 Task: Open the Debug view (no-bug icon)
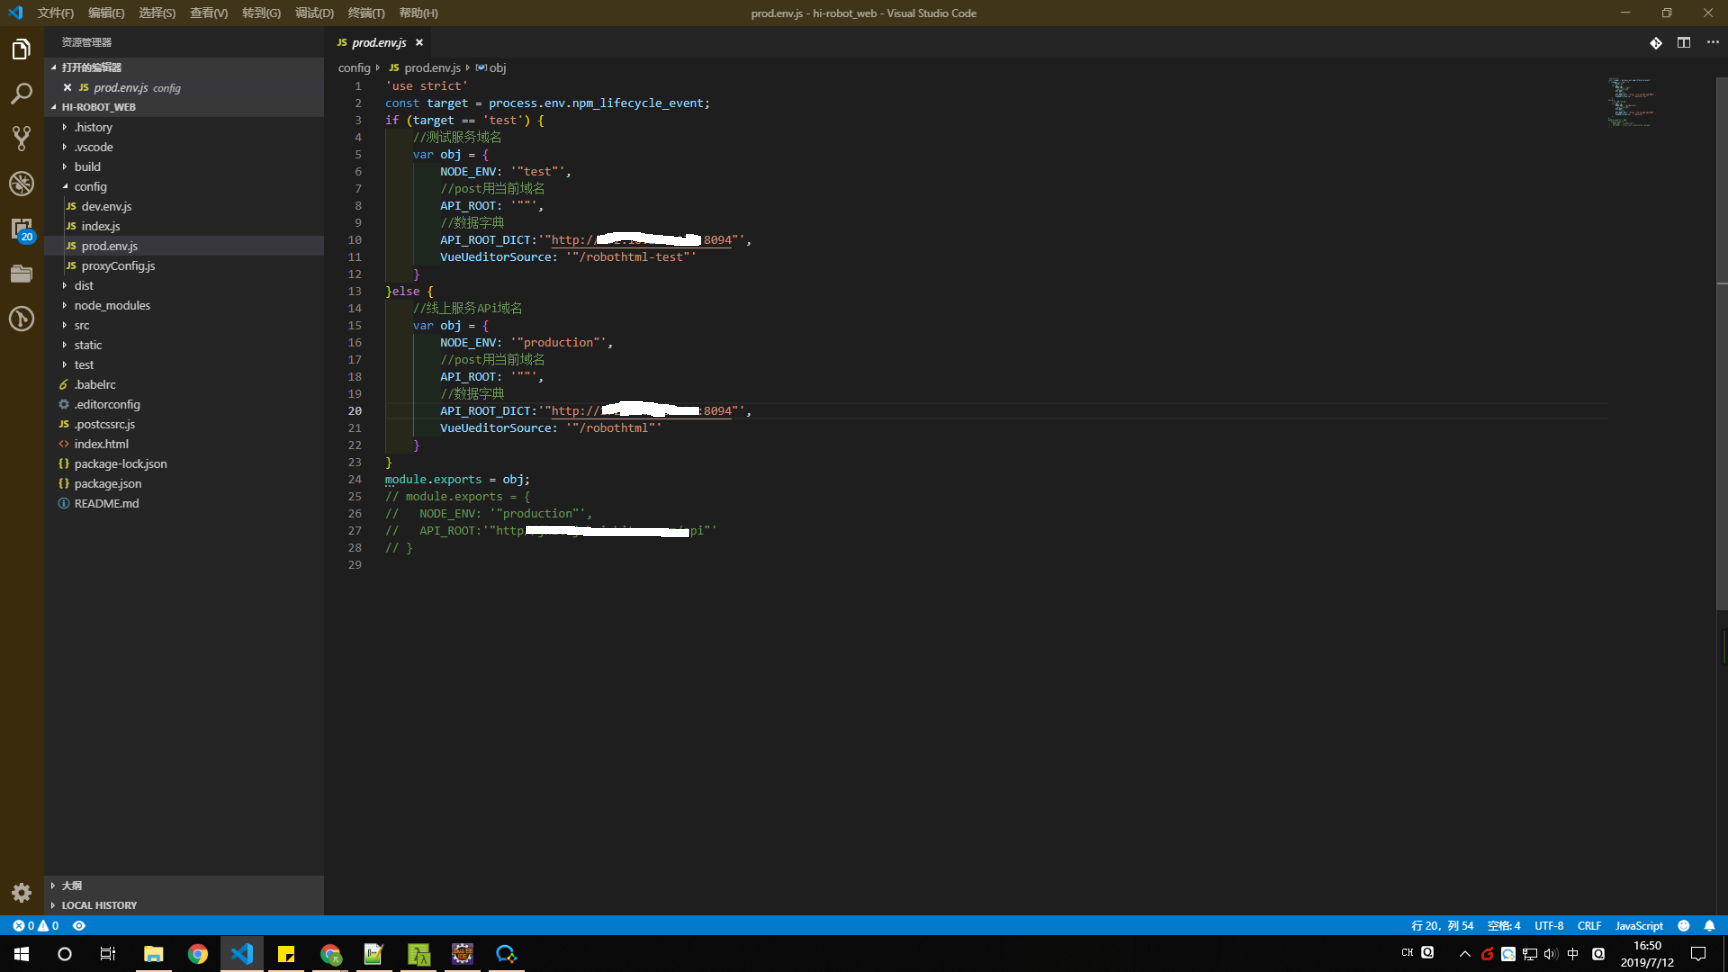tap(21, 184)
